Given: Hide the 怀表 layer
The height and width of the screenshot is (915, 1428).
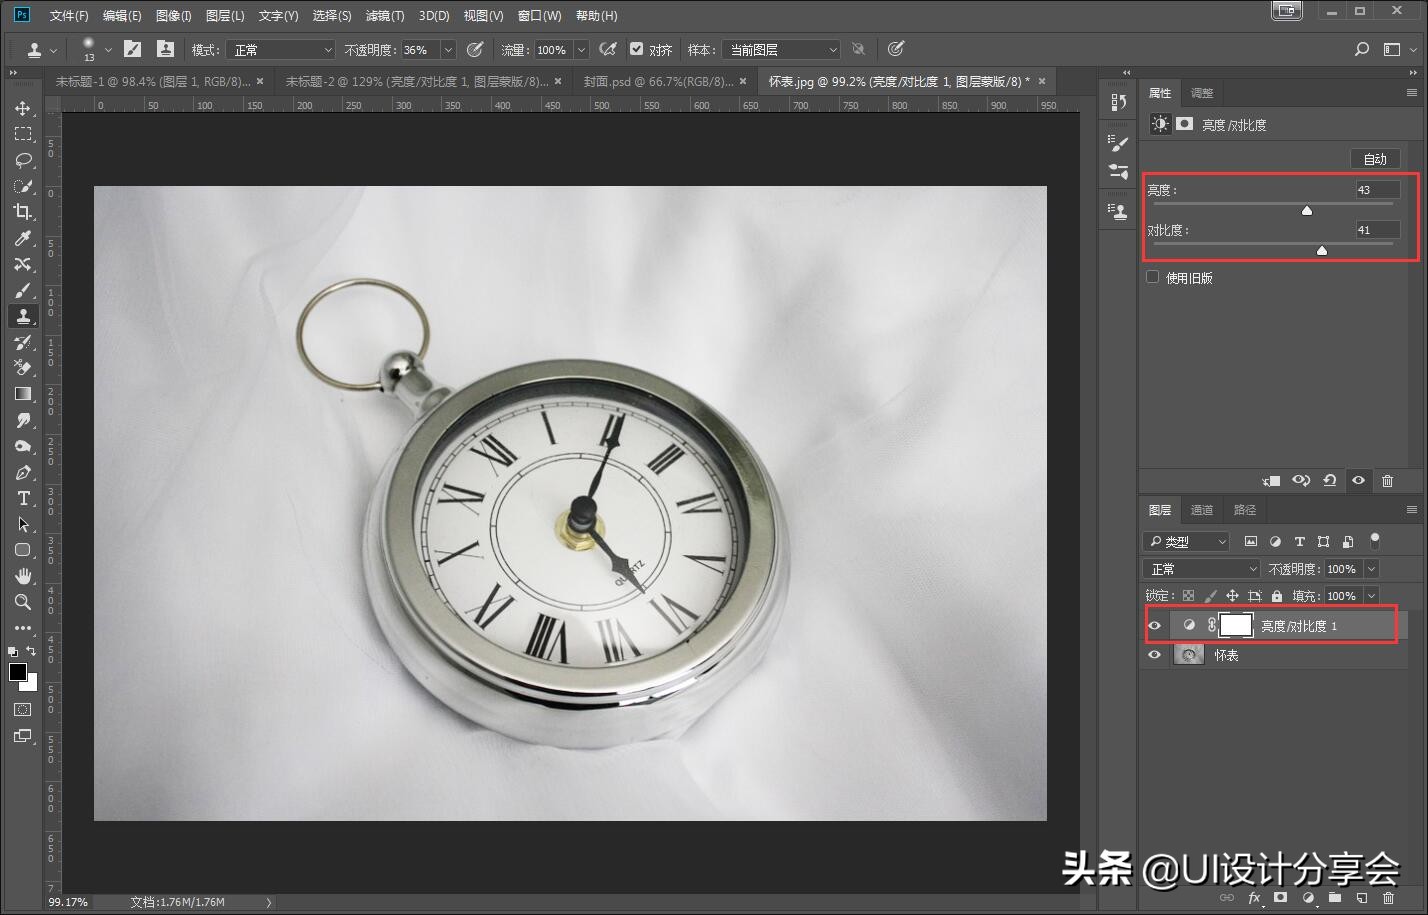Looking at the screenshot, I should [1154, 655].
